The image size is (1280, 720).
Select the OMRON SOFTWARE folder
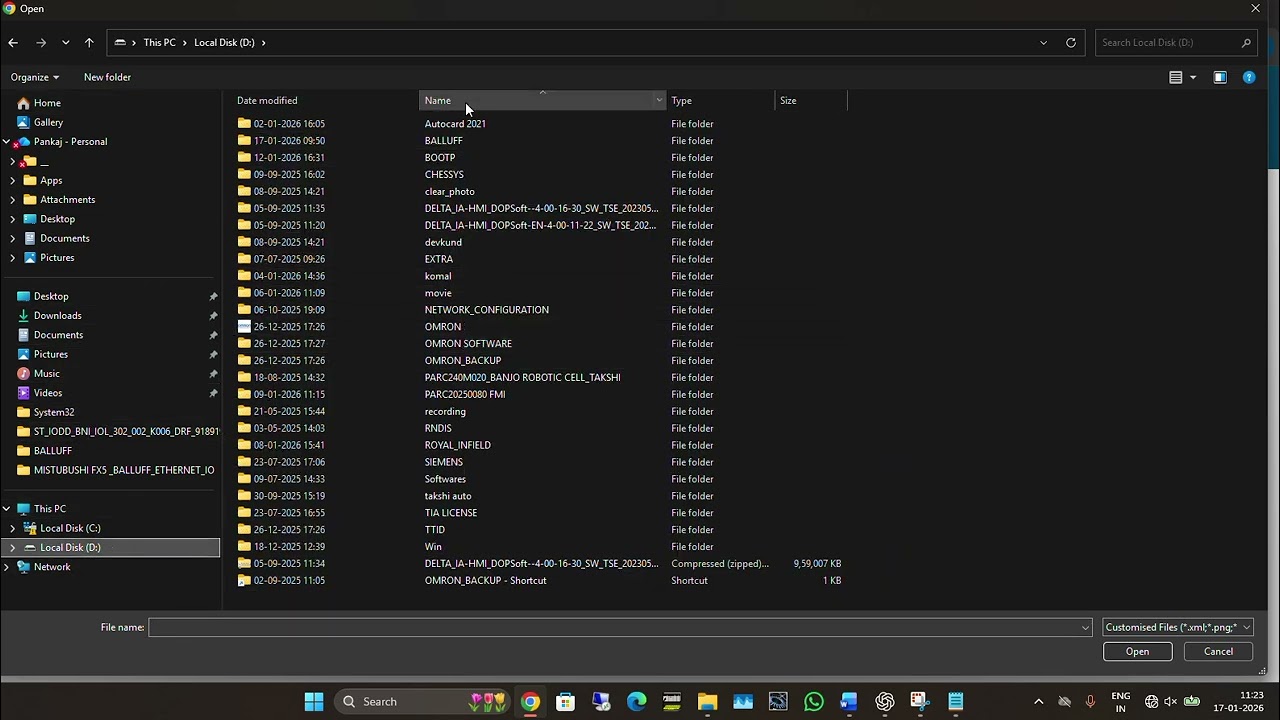click(x=468, y=344)
